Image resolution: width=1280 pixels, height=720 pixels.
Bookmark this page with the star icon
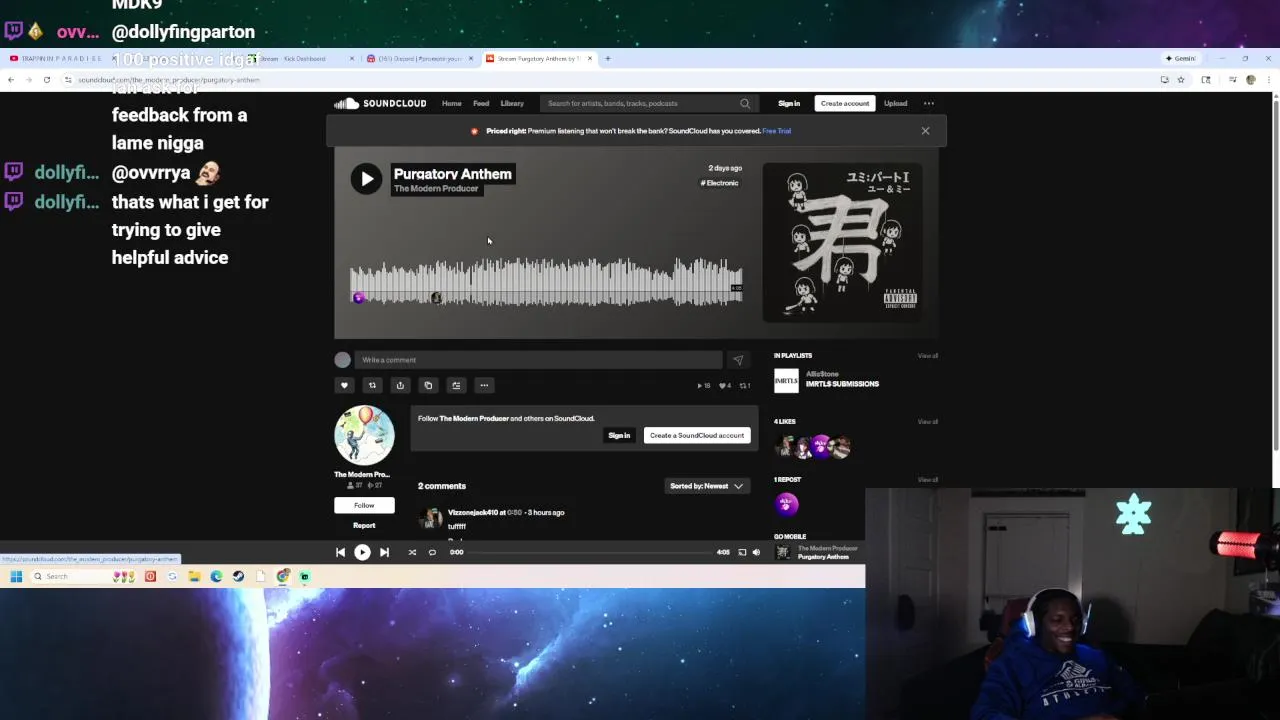click(1181, 80)
